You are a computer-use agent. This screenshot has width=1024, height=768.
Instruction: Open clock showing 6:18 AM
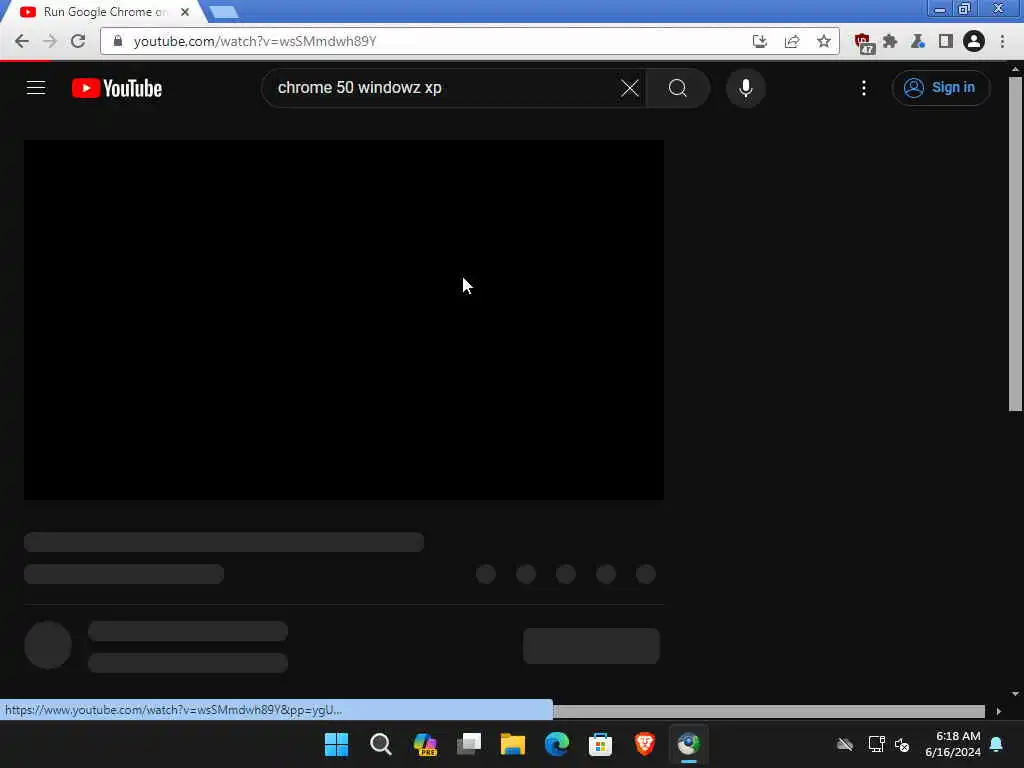click(x=952, y=744)
